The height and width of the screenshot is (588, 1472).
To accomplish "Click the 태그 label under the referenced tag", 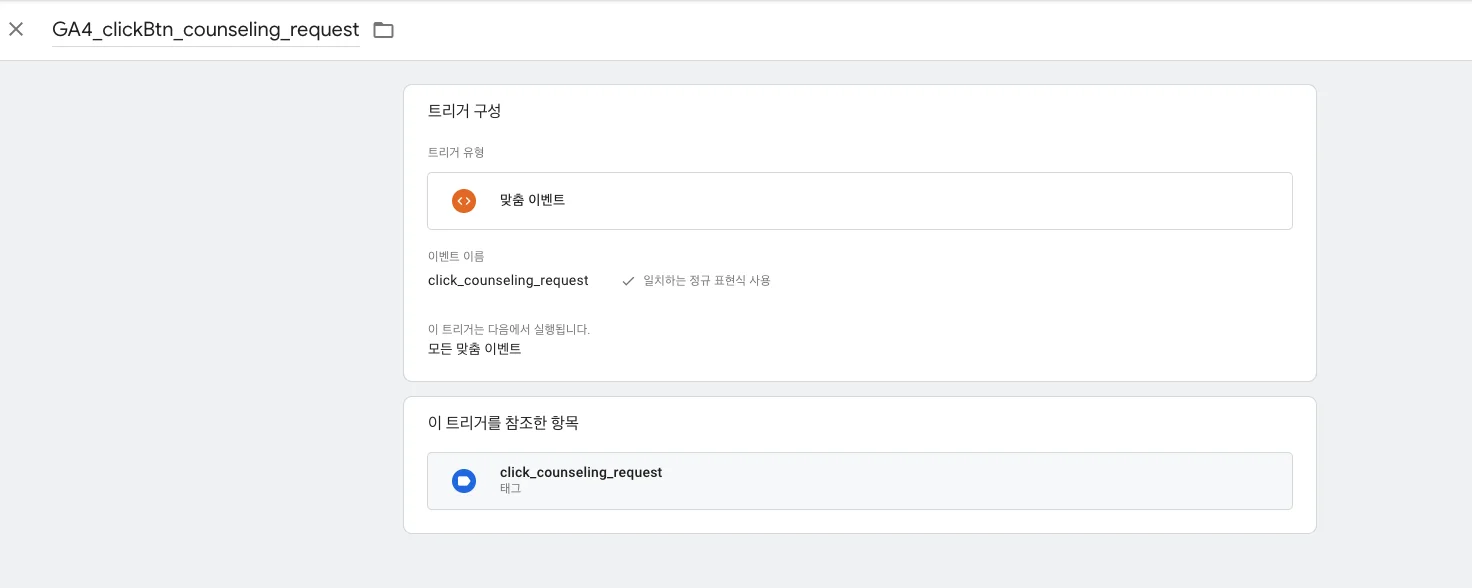I will [510, 488].
